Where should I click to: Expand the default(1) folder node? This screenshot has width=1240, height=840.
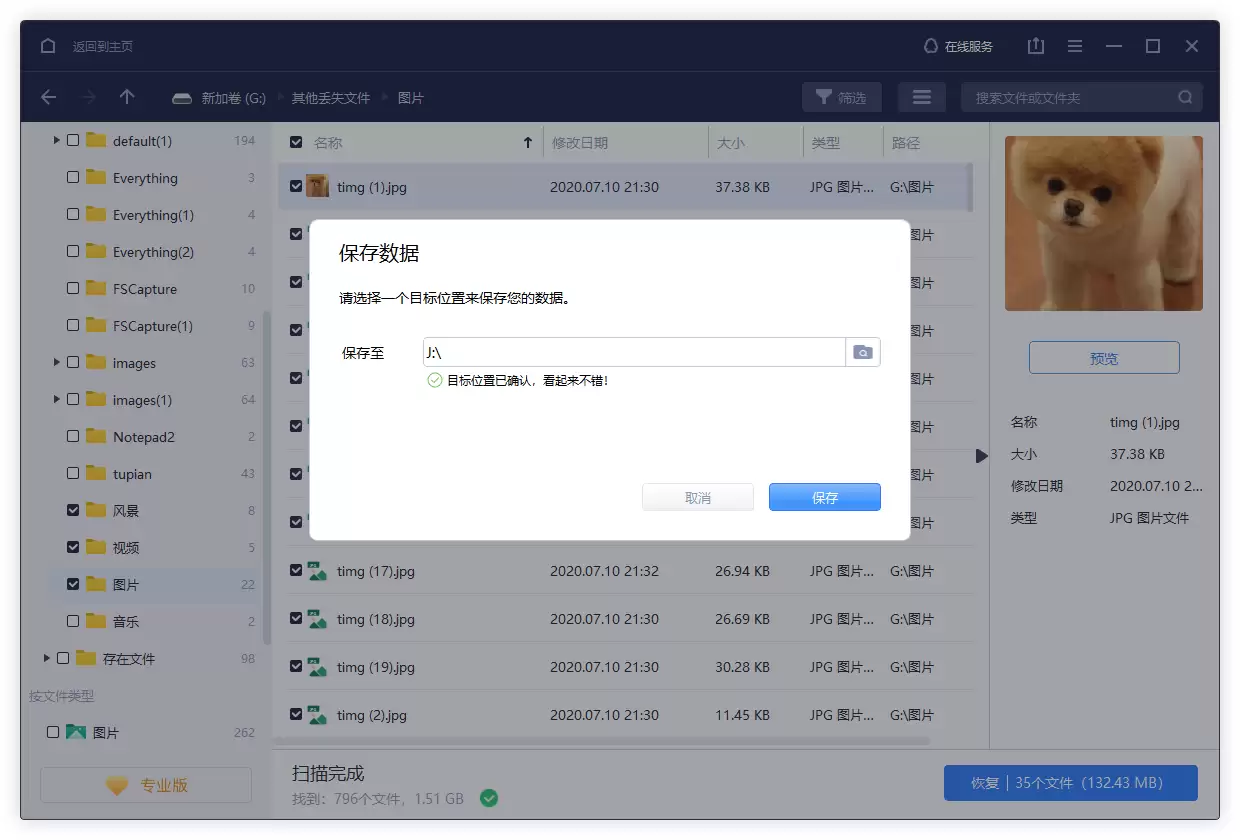coord(57,140)
